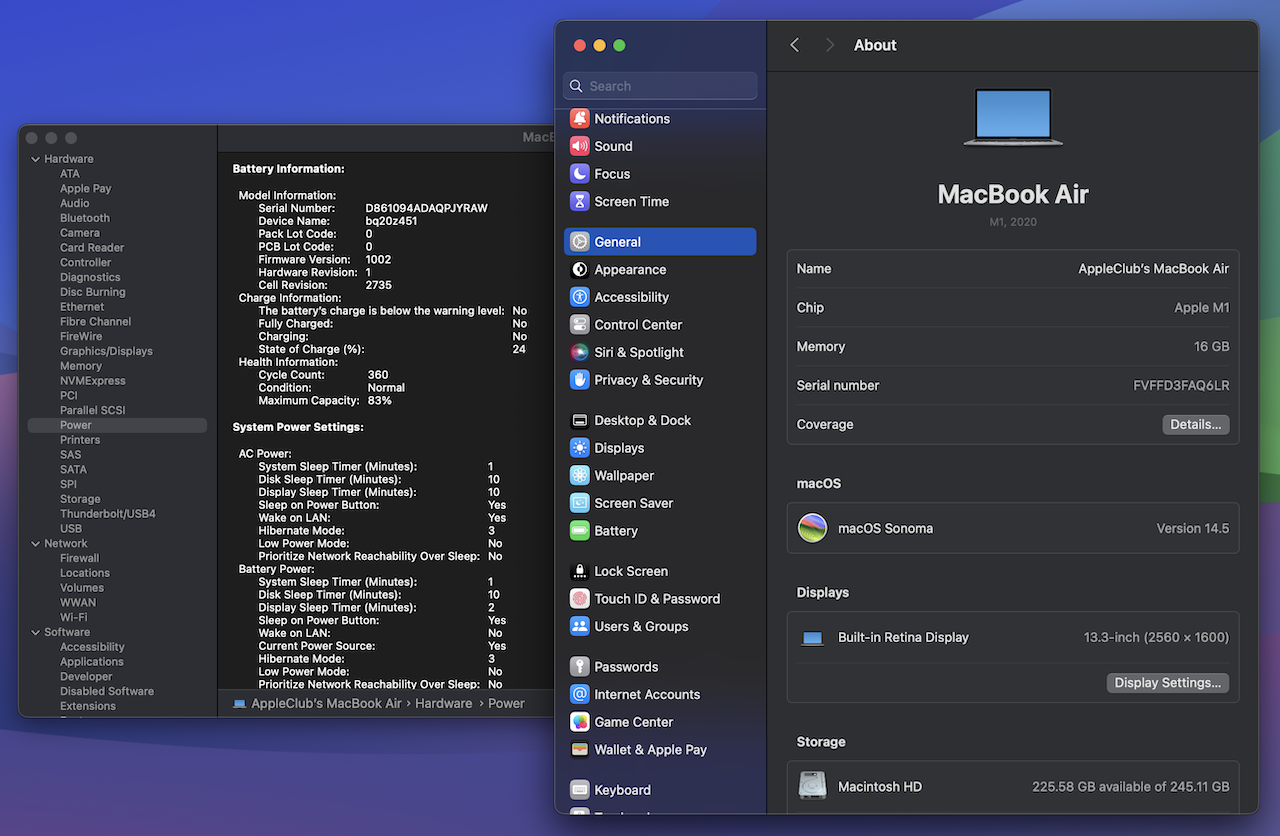
Task: Select Disabled Software in sidebar
Action: 107,691
